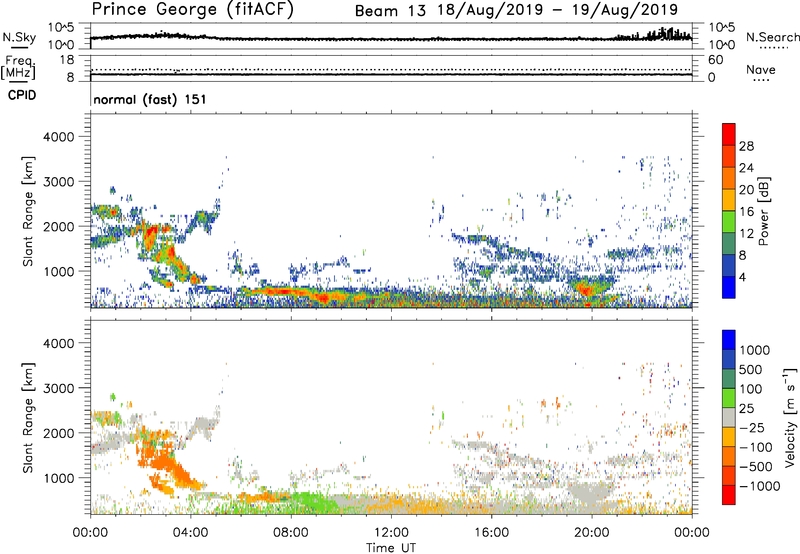Click the -25 tick on velocity colorbar
This screenshot has height=554, width=800.
(x=752, y=427)
